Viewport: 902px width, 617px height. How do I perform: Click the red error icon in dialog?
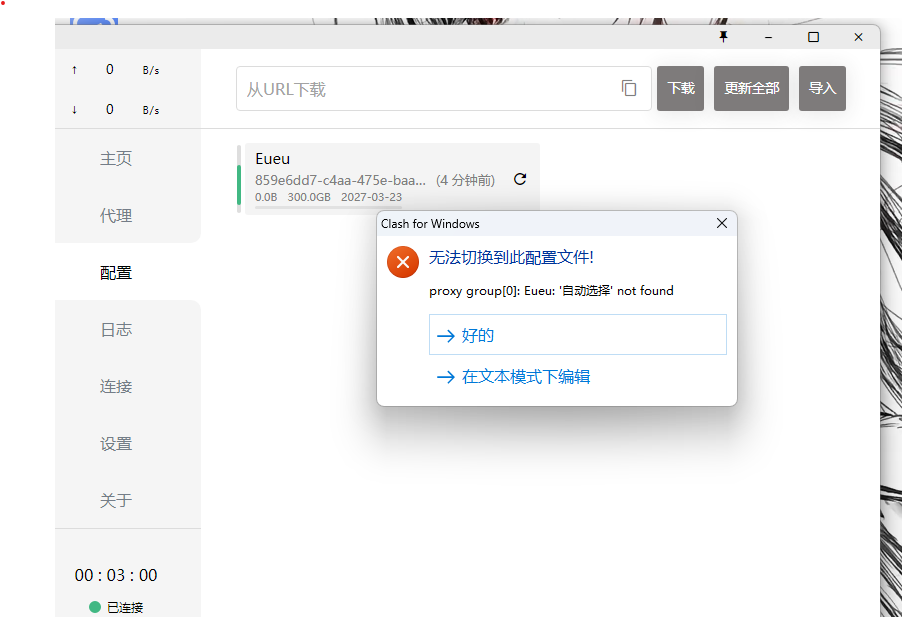click(x=402, y=262)
